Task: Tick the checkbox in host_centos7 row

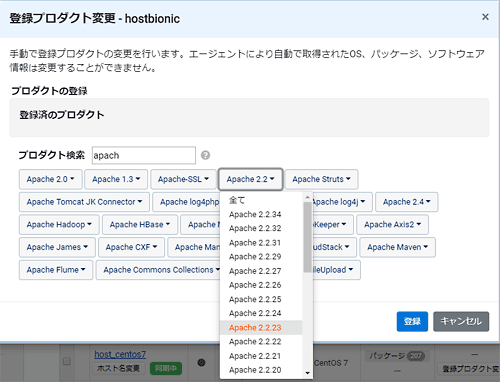Action: tap(67, 361)
